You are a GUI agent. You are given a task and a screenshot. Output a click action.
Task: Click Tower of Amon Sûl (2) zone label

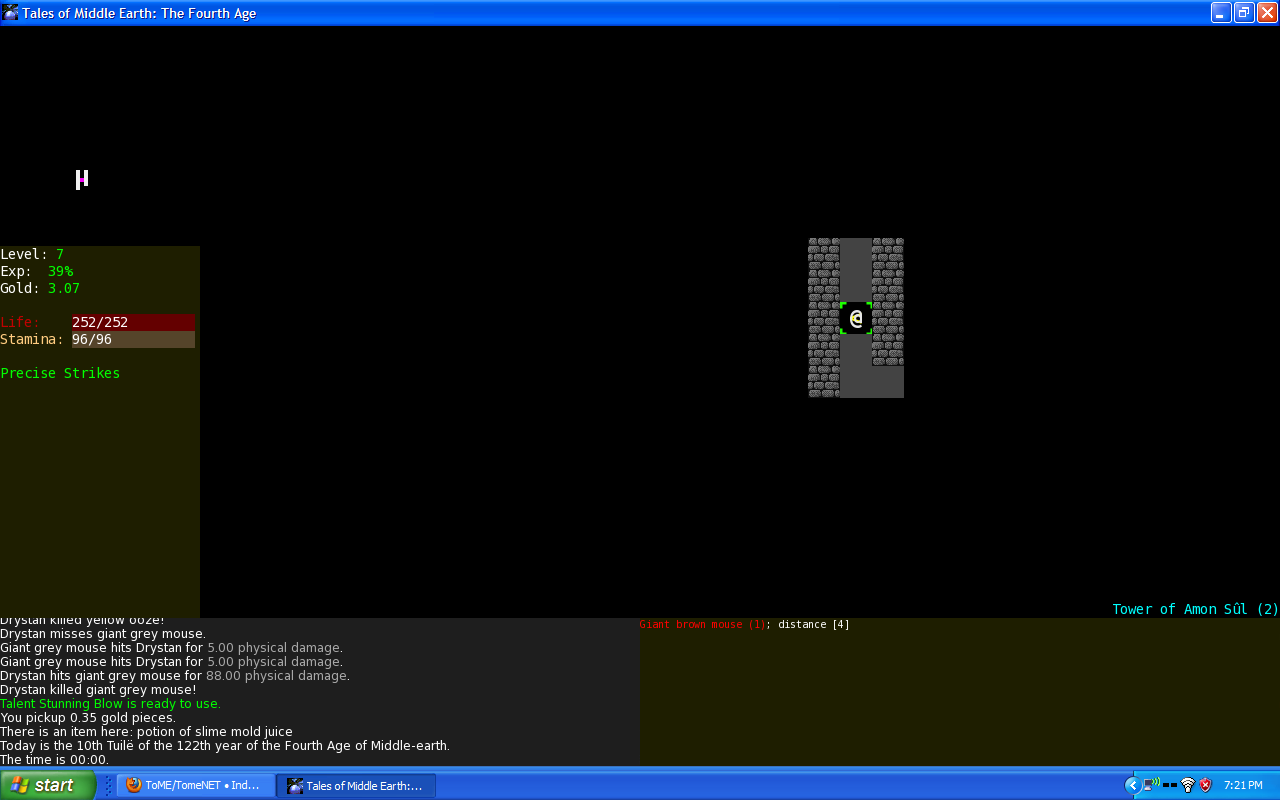point(1196,609)
